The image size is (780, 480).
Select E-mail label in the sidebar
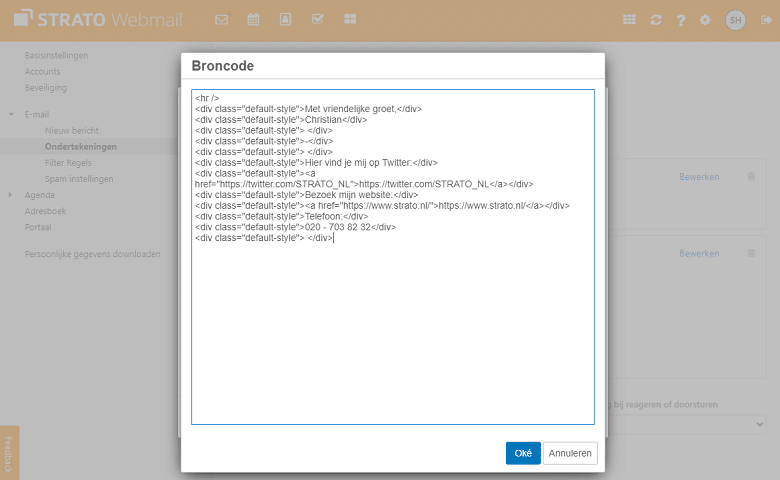coord(37,114)
